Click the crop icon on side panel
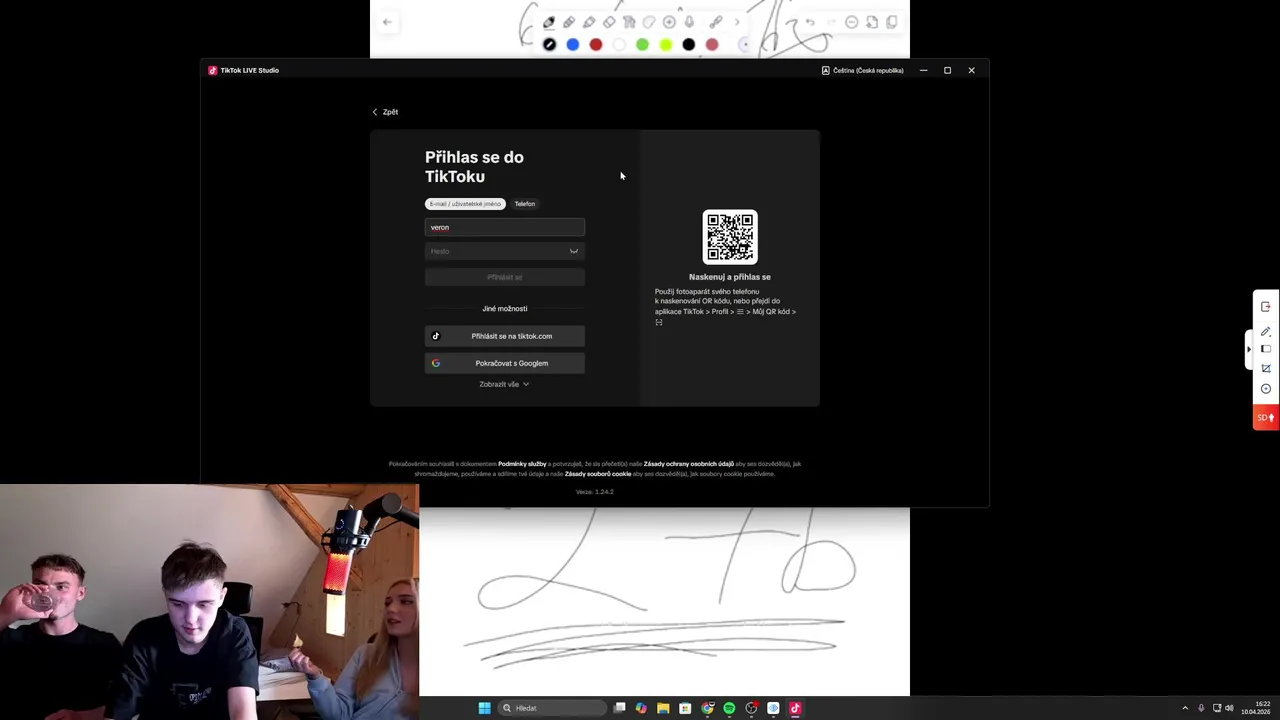Image resolution: width=1280 pixels, height=720 pixels. (x=1266, y=368)
